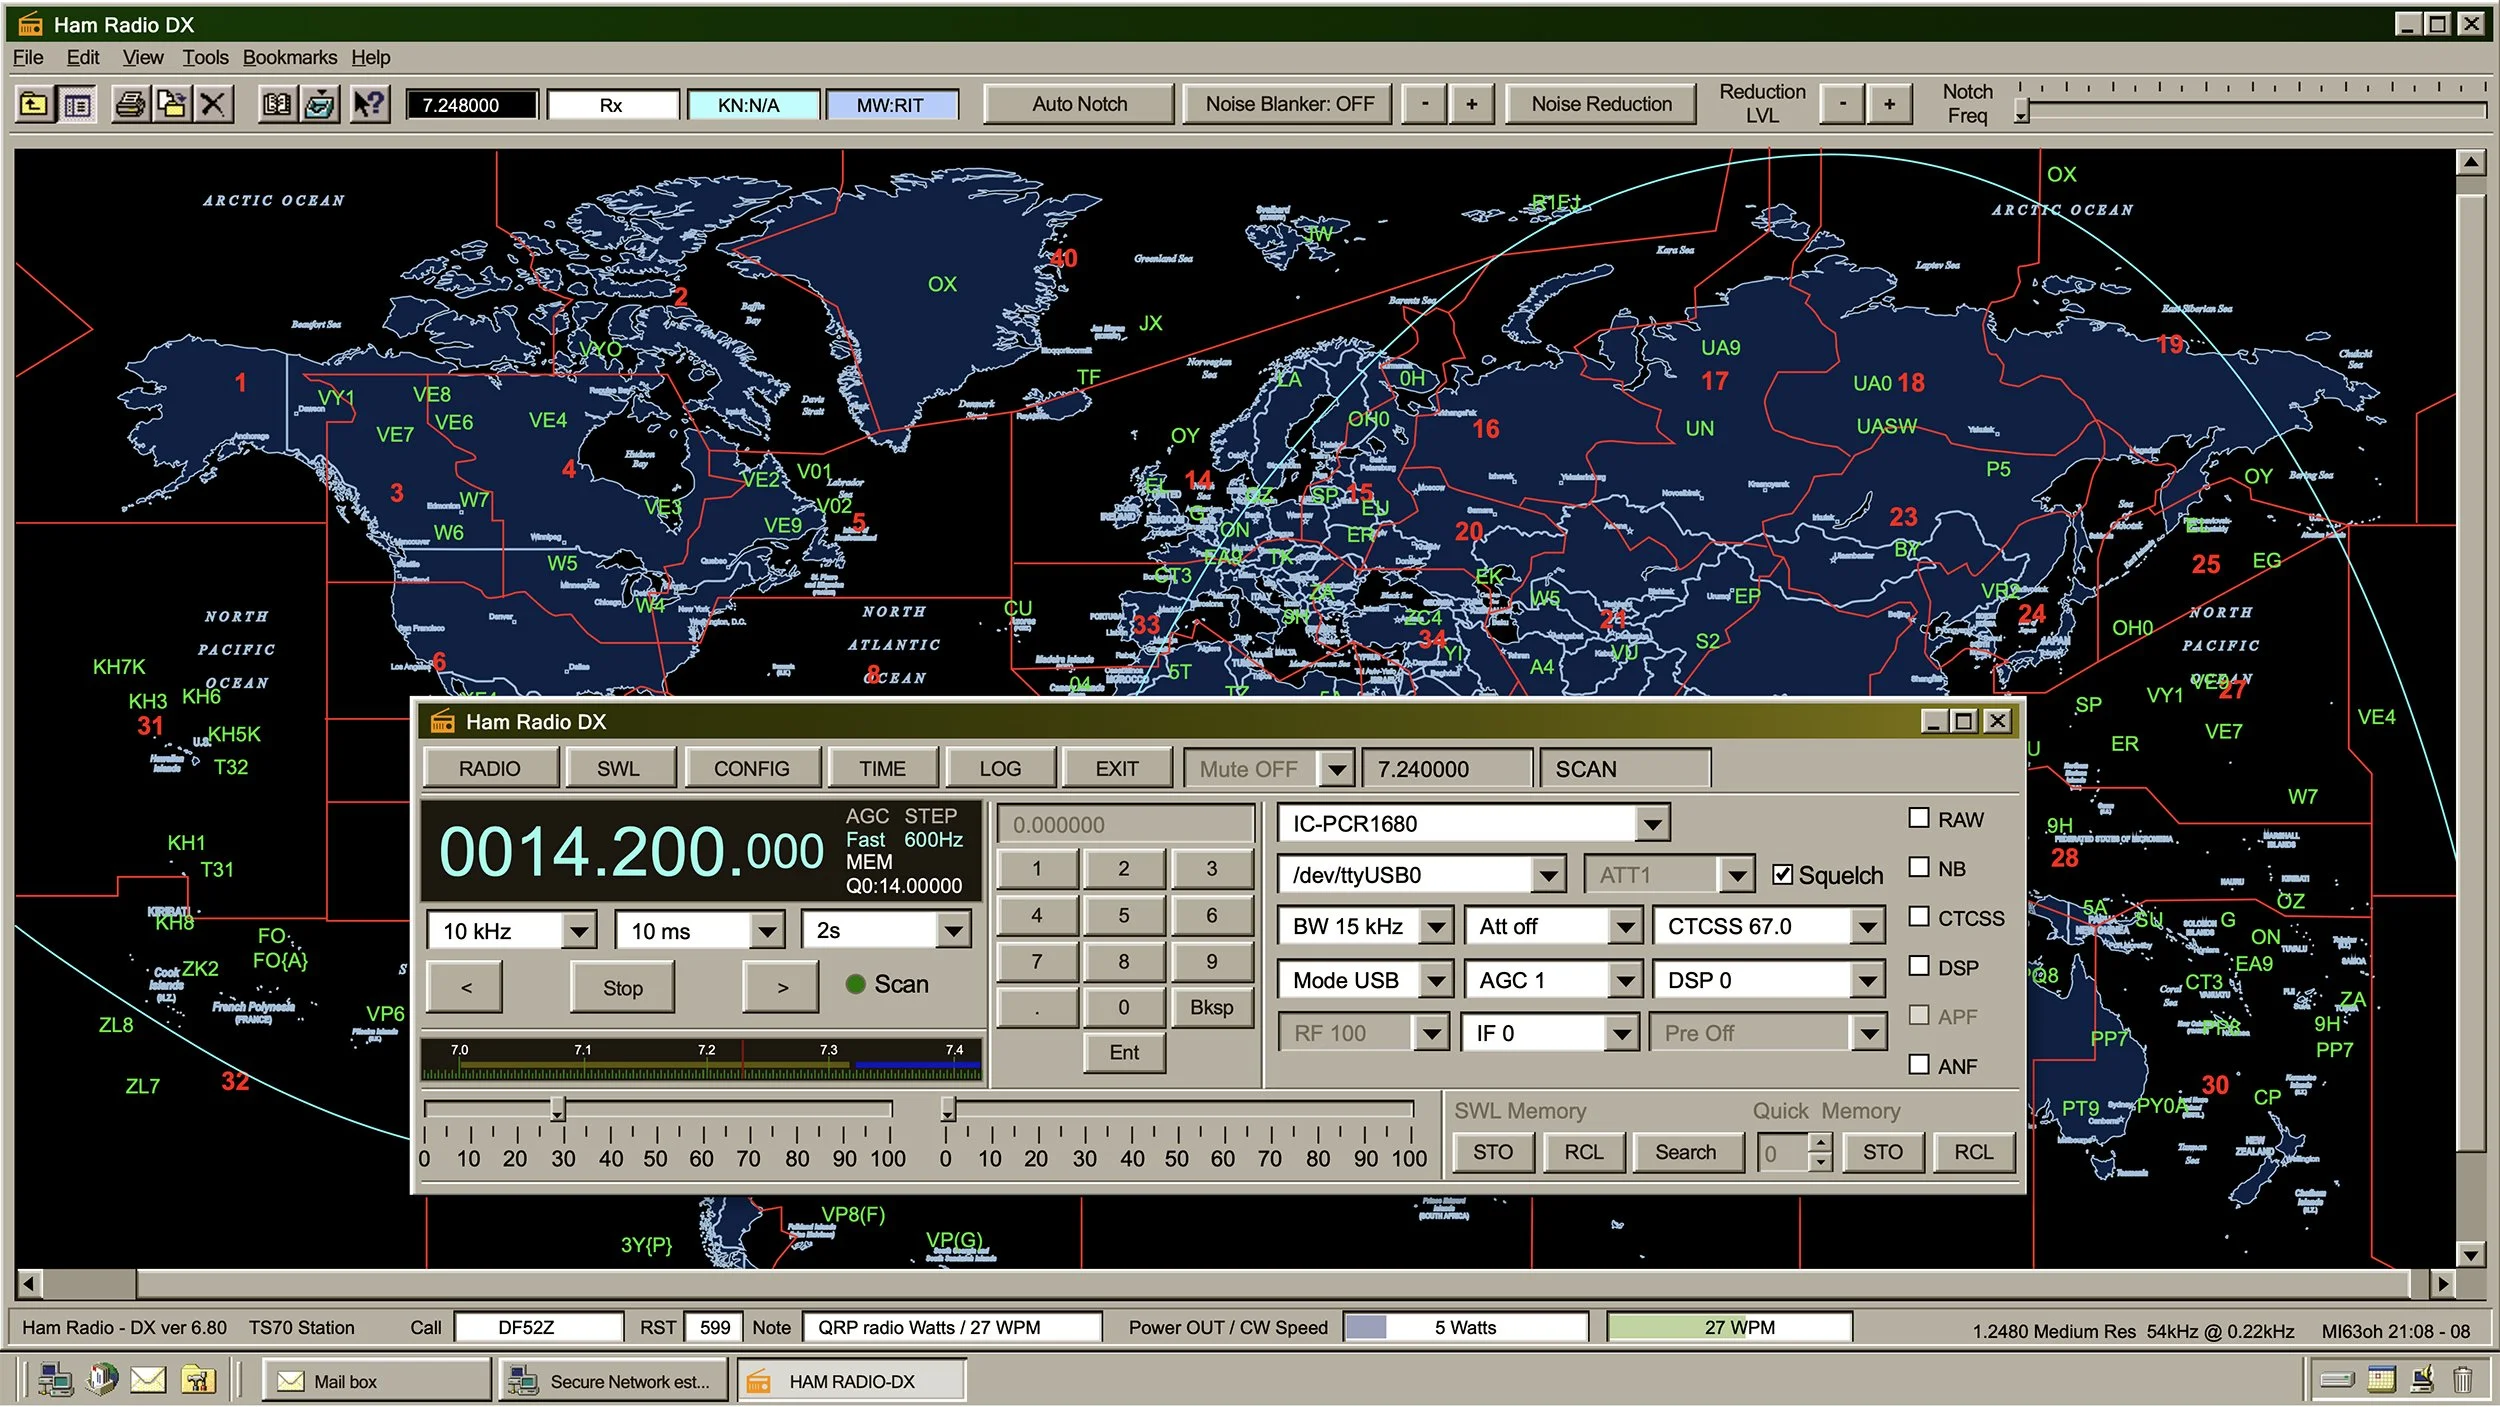Click the send mail toolbar icon
2500x1407 pixels.
tap(318, 103)
